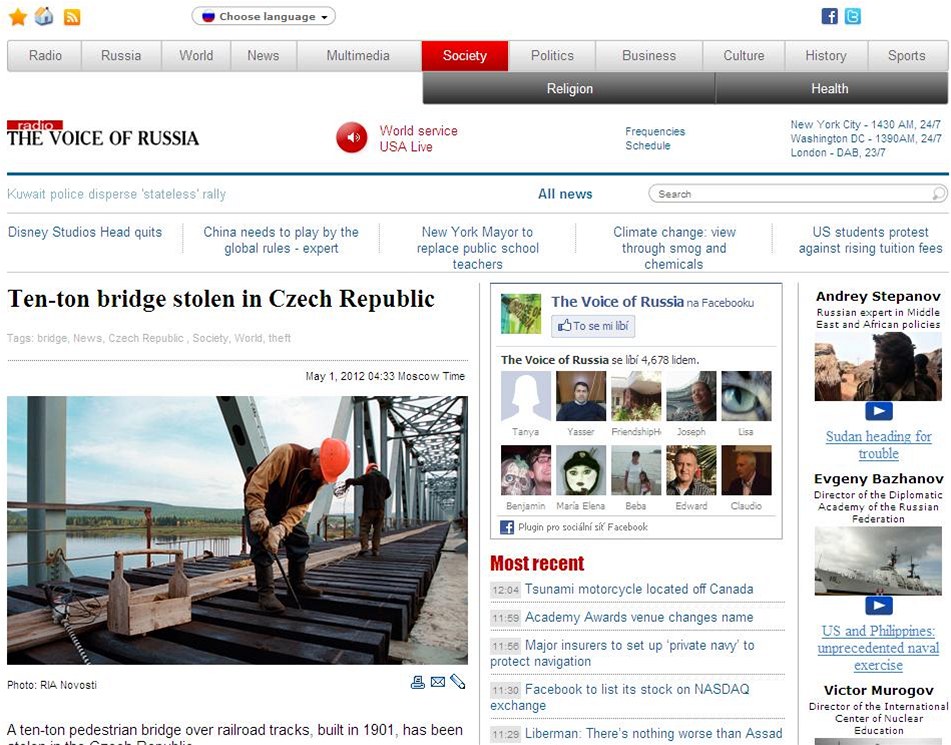Viewport: 951px width, 745px height.
Task: Click the bridge workers article photo
Action: (237, 530)
